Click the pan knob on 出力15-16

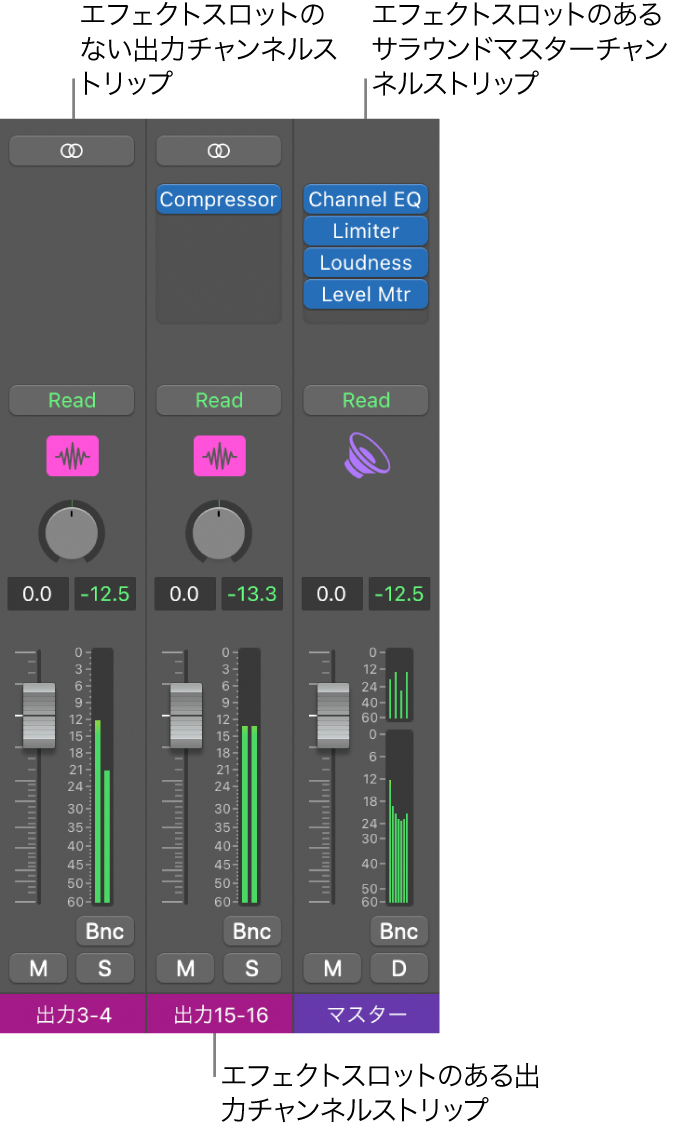pos(218,533)
